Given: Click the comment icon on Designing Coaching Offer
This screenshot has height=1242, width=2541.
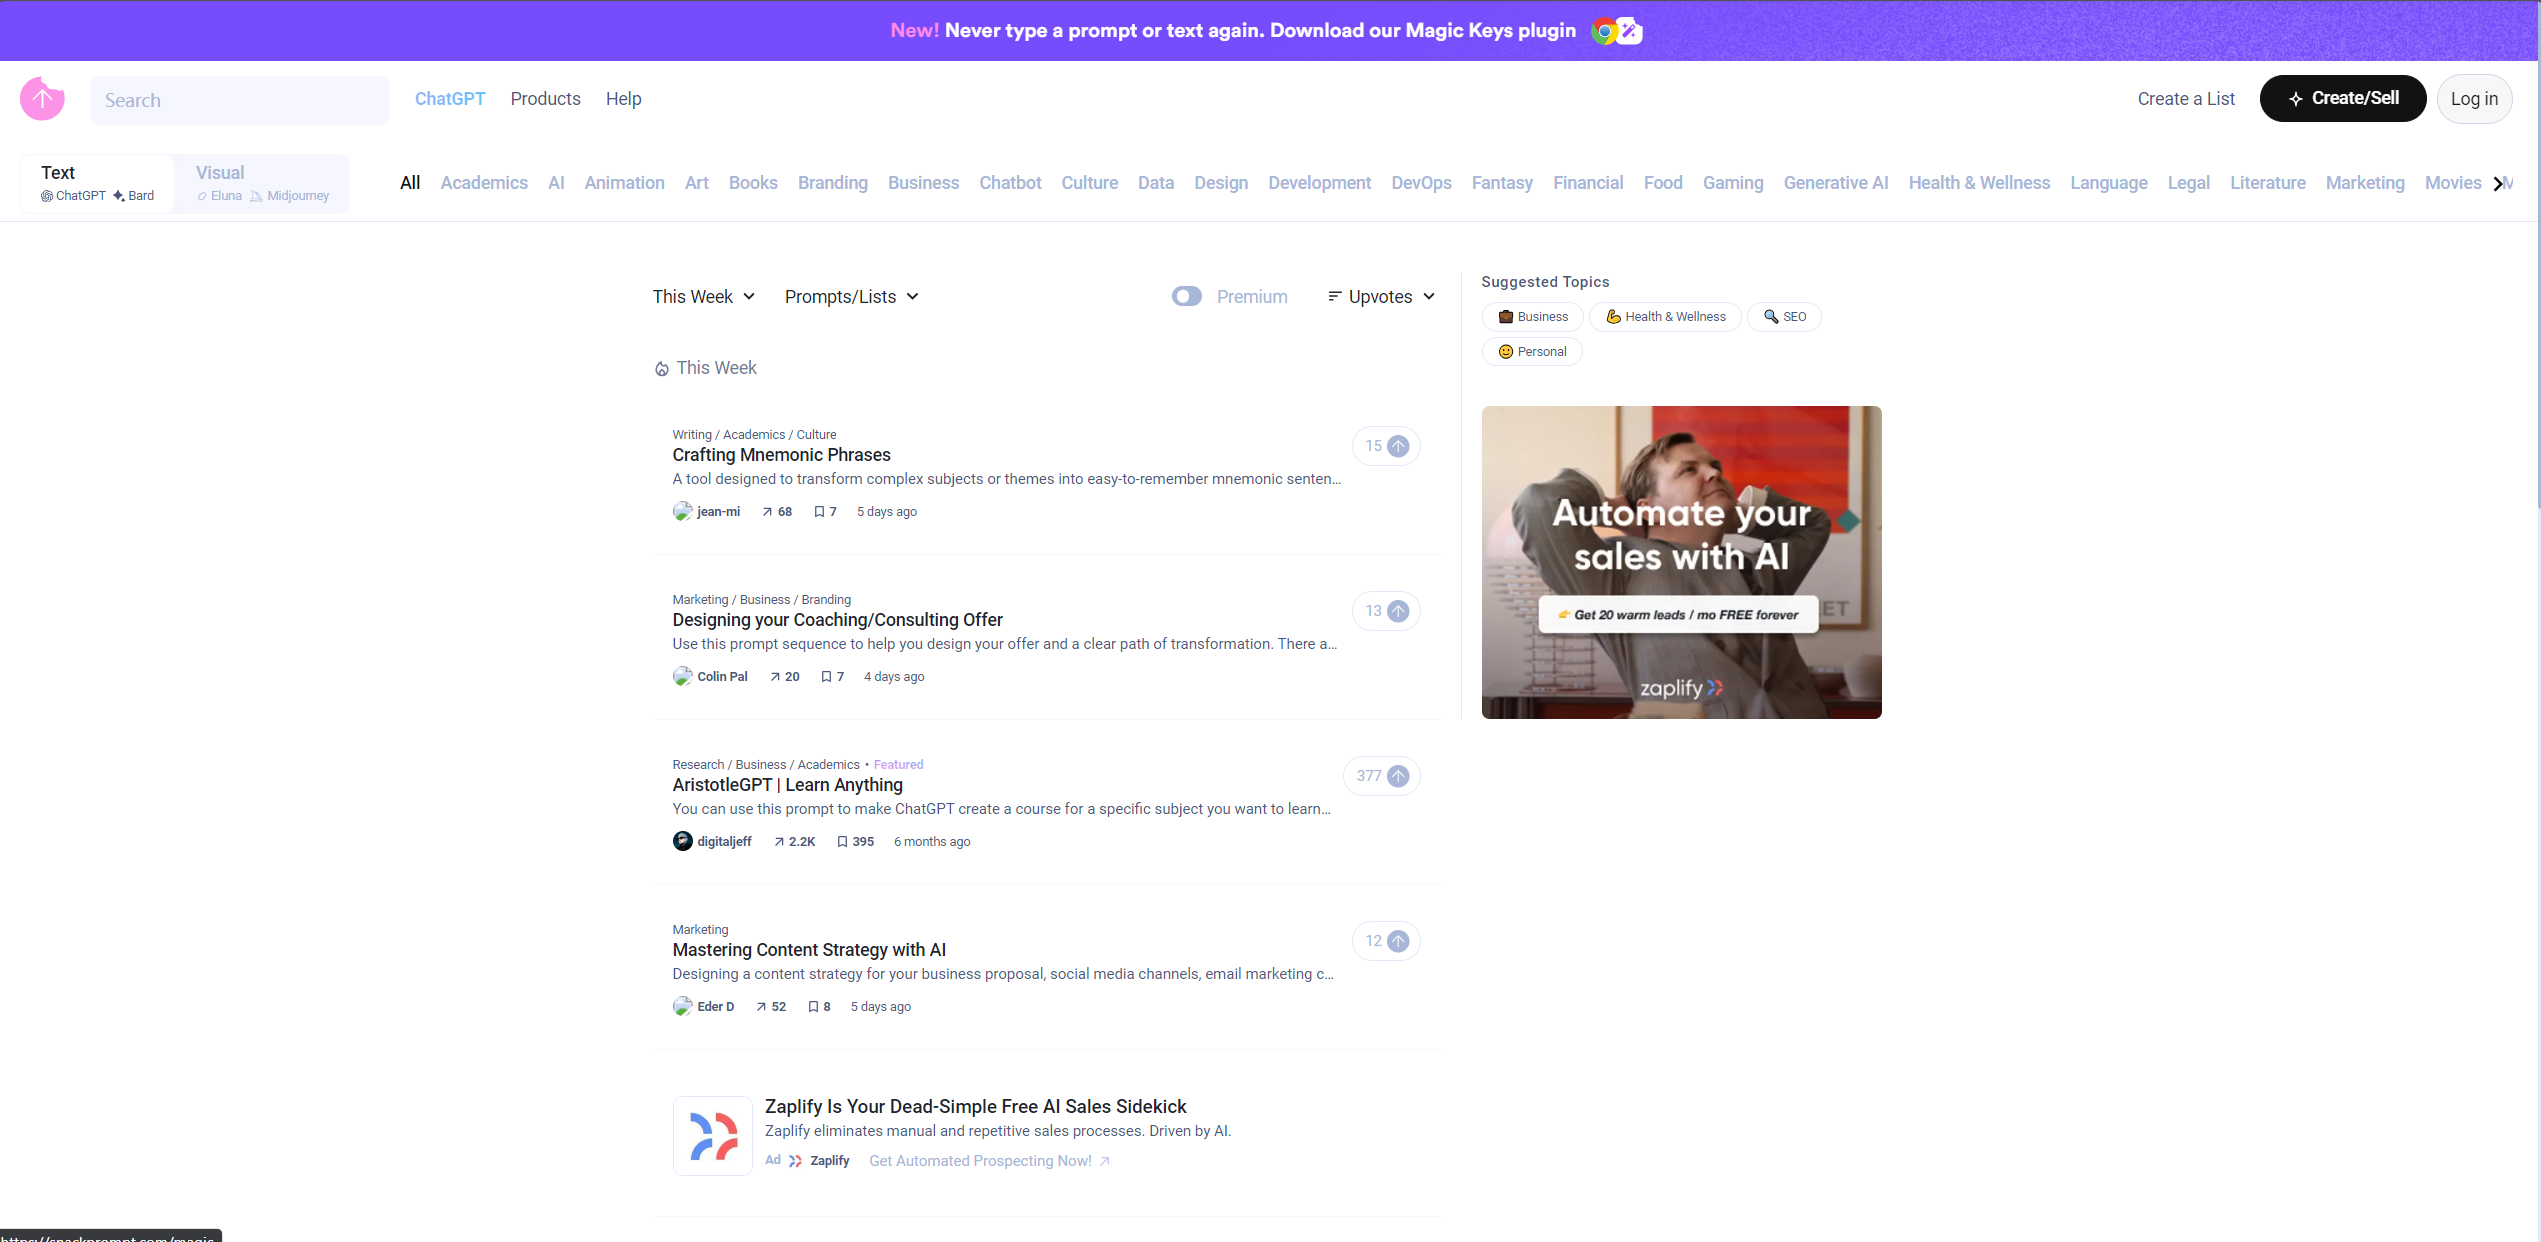Looking at the screenshot, I should [825, 676].
